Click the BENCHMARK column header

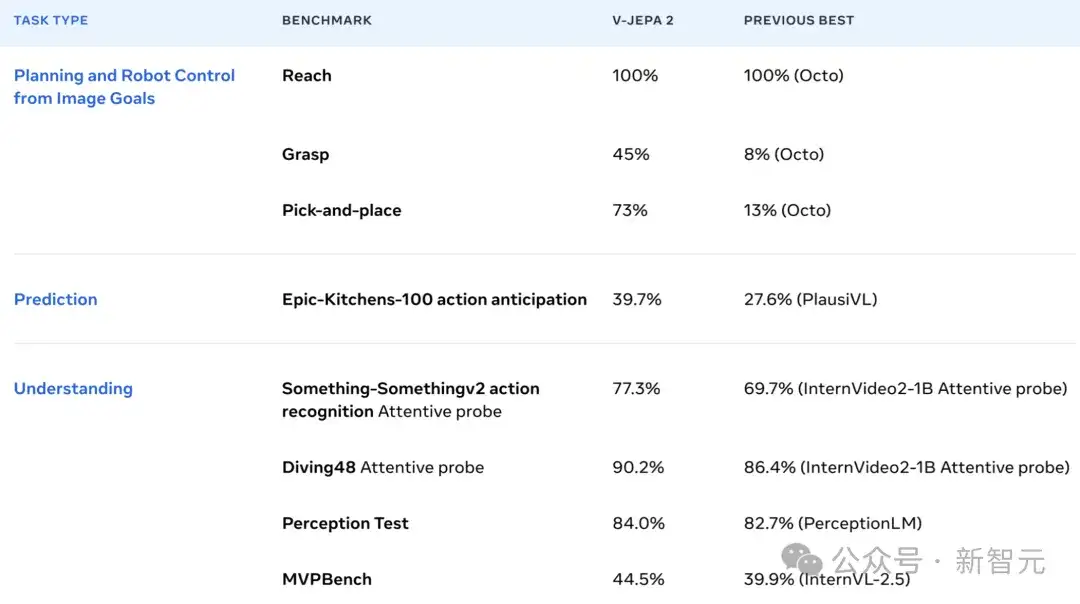(326, 21)
